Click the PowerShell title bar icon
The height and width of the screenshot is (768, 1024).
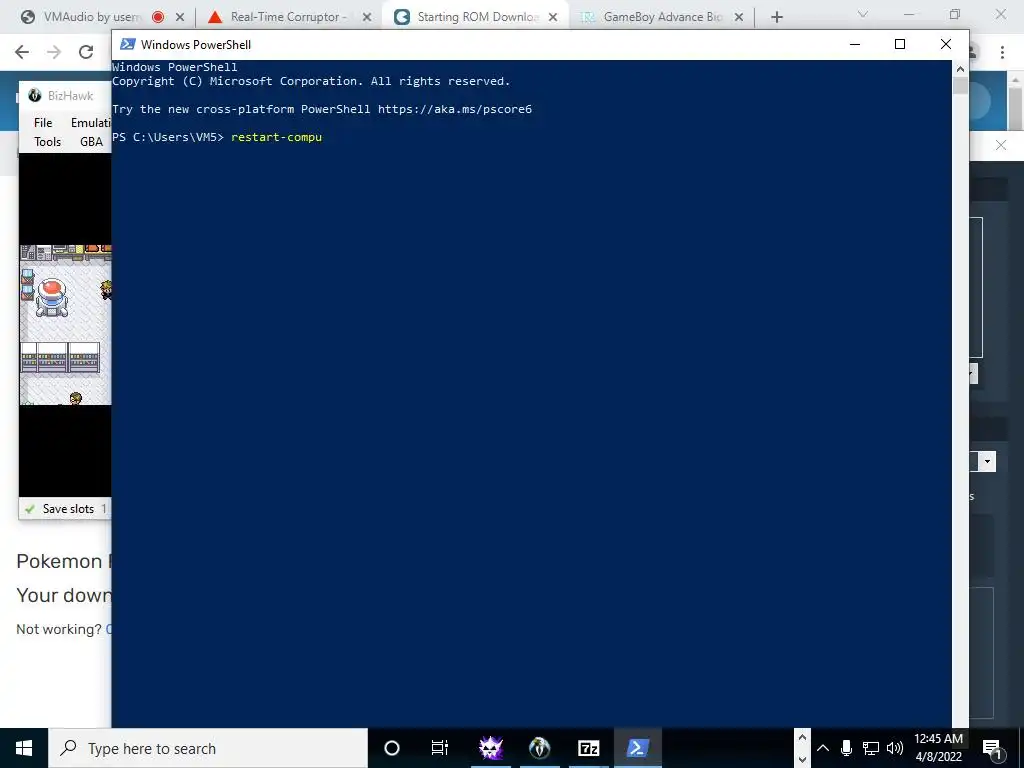[x=128, y=44]
